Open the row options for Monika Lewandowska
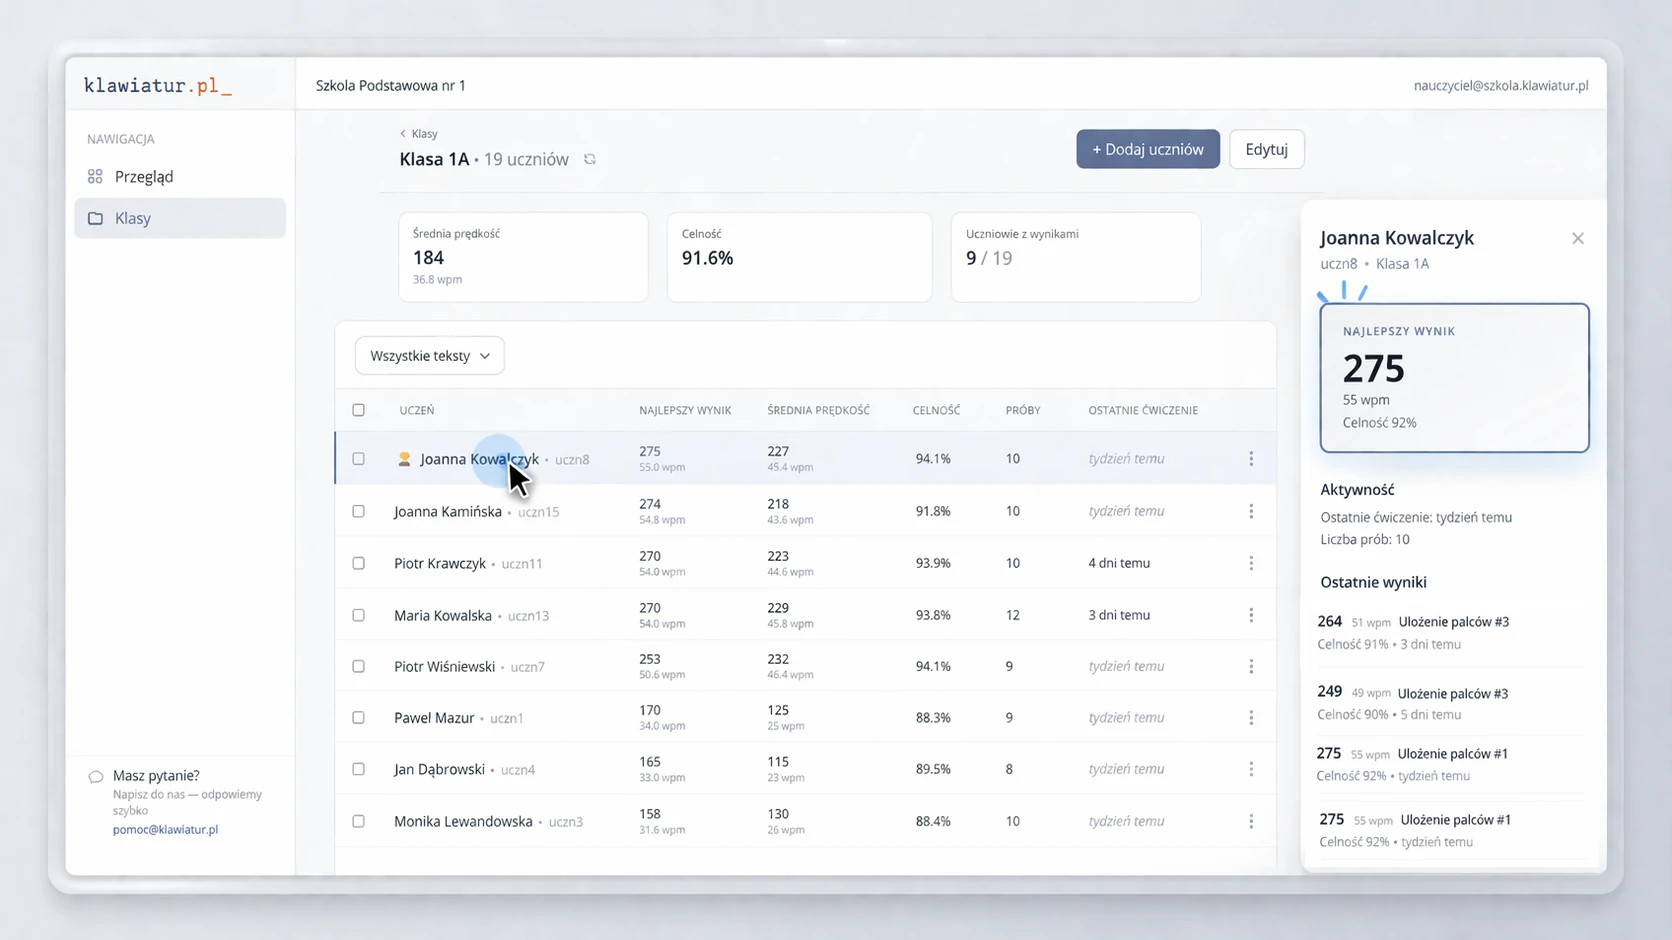The height and width of the screenshot is (940, 1672). 1251,821
